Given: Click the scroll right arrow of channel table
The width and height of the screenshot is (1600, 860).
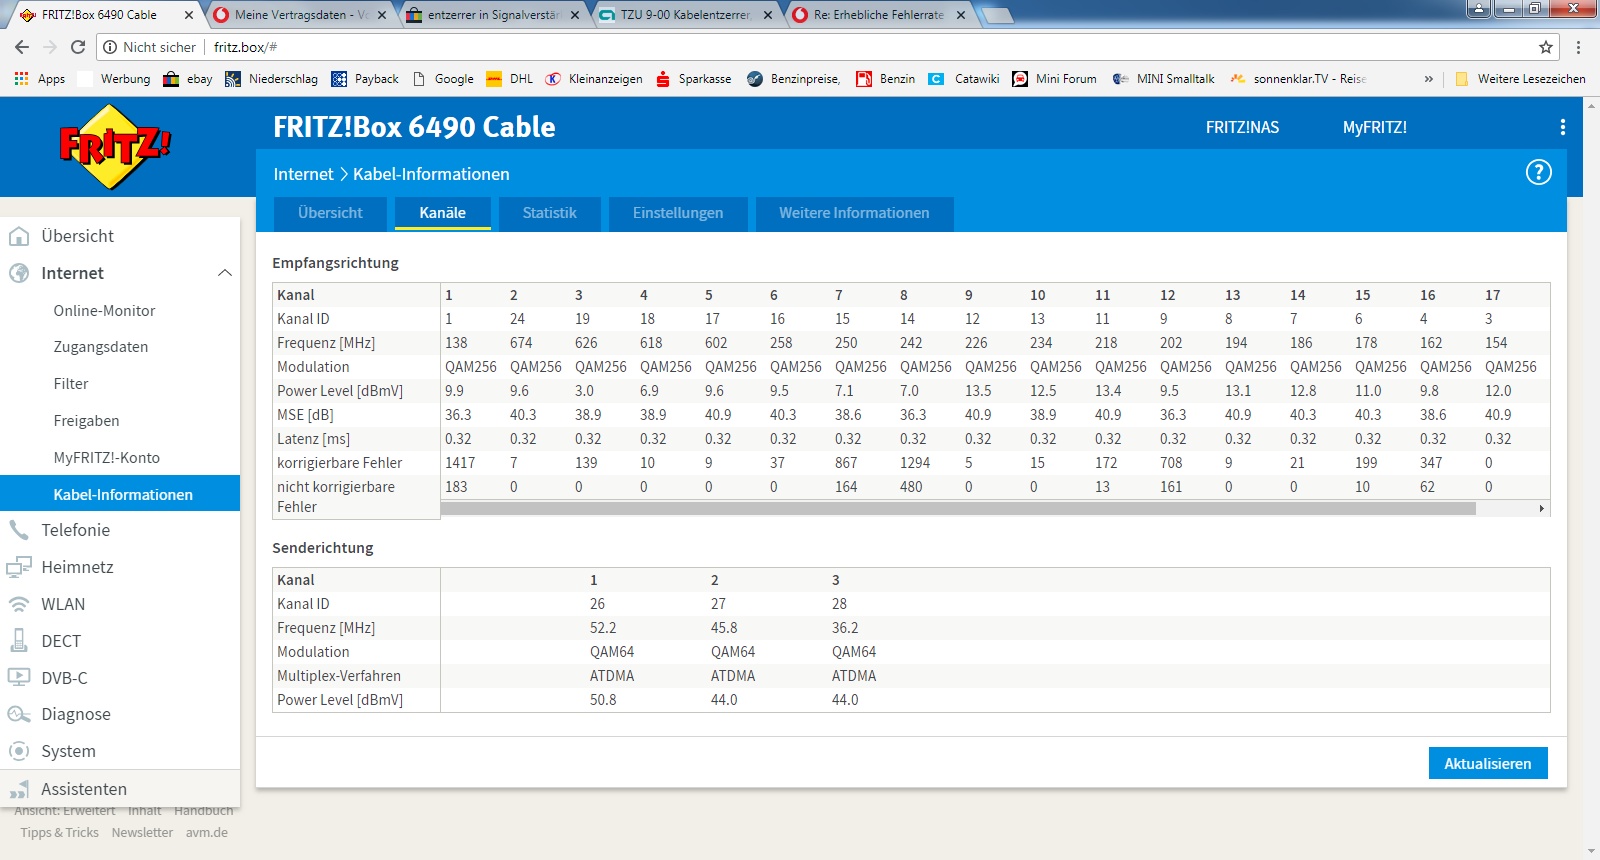Looking at the screenshot, I should click(x=1541, y=508).
